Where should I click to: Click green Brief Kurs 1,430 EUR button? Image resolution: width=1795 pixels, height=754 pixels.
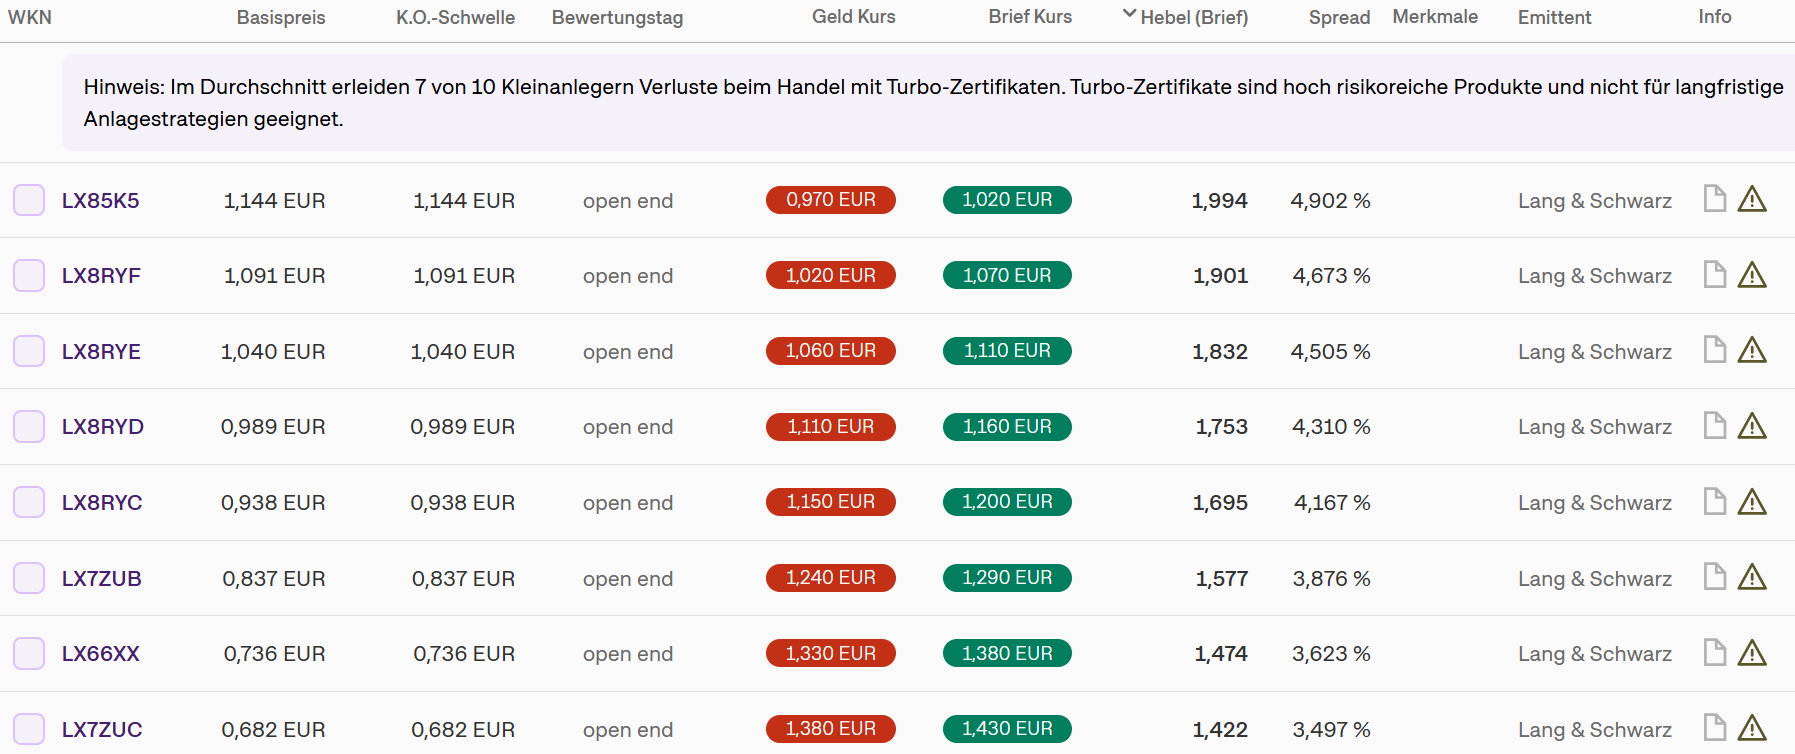1007,729
